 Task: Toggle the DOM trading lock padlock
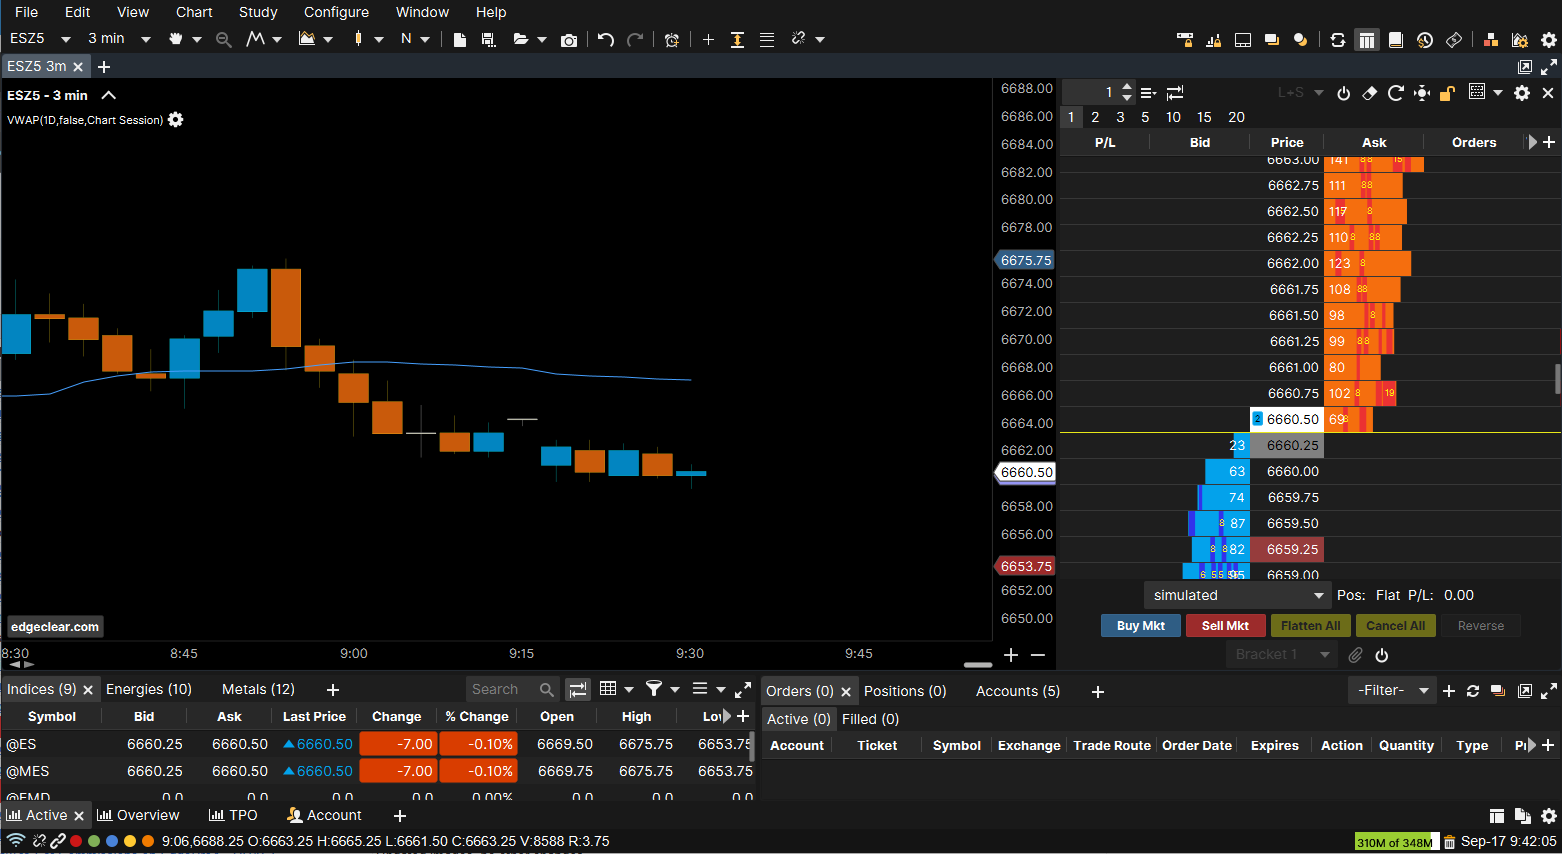[1447, 93]
